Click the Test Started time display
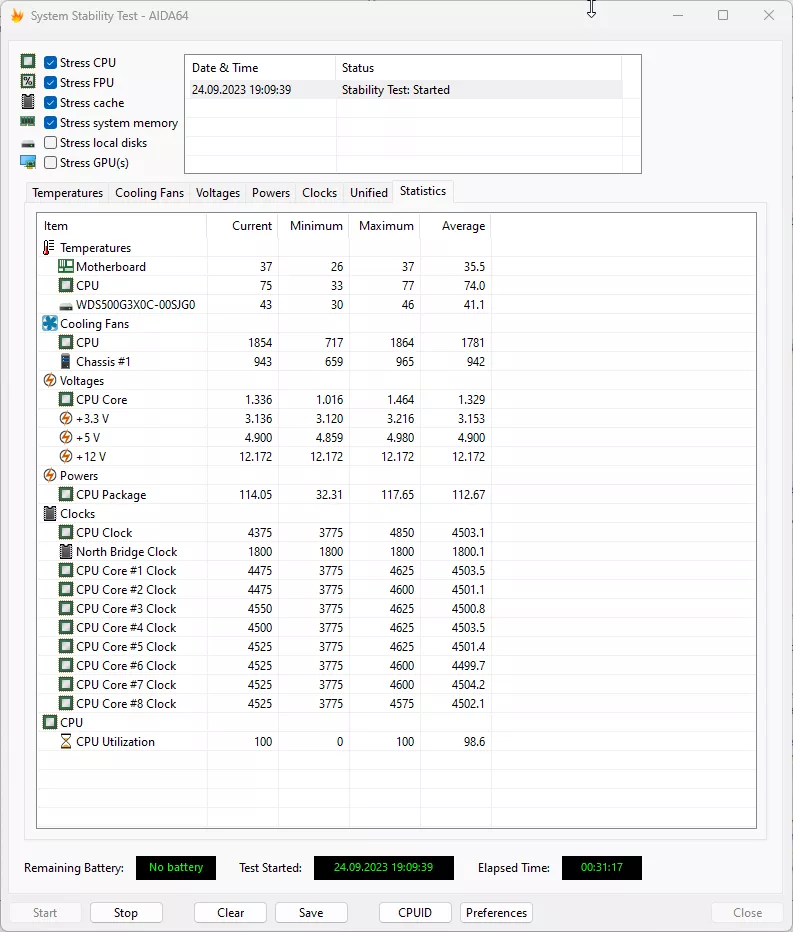The width and height of the screenshot is (793, 932). [383, 867]
